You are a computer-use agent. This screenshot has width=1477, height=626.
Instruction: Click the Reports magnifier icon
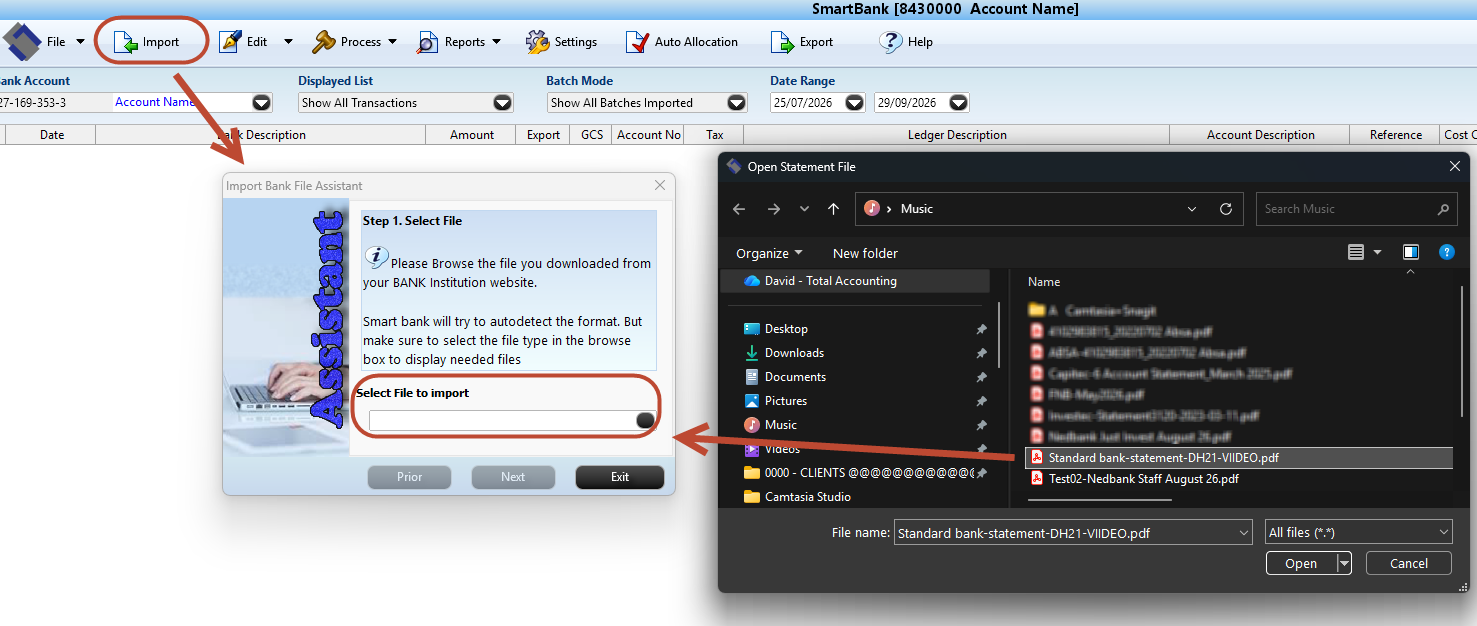coord(428,42)
